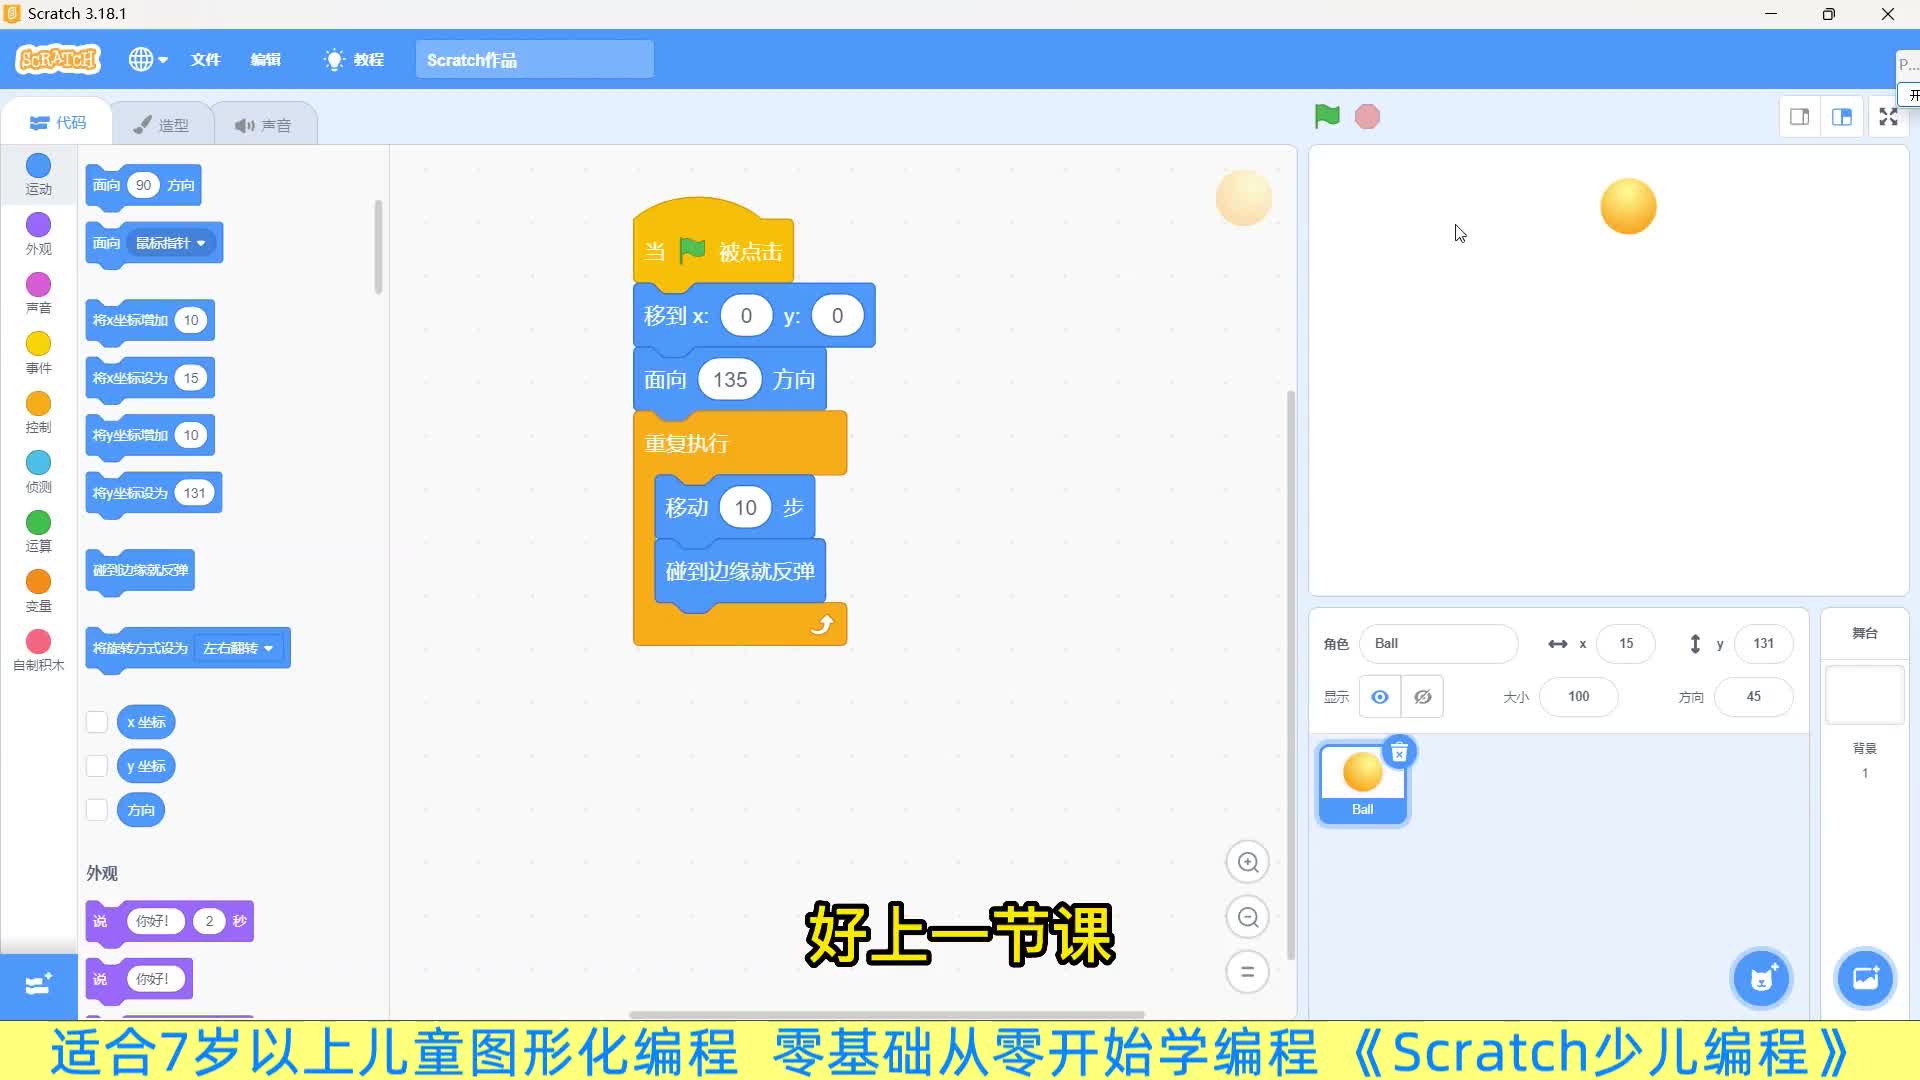Switch to the 代码 tab

pos(58,122)
